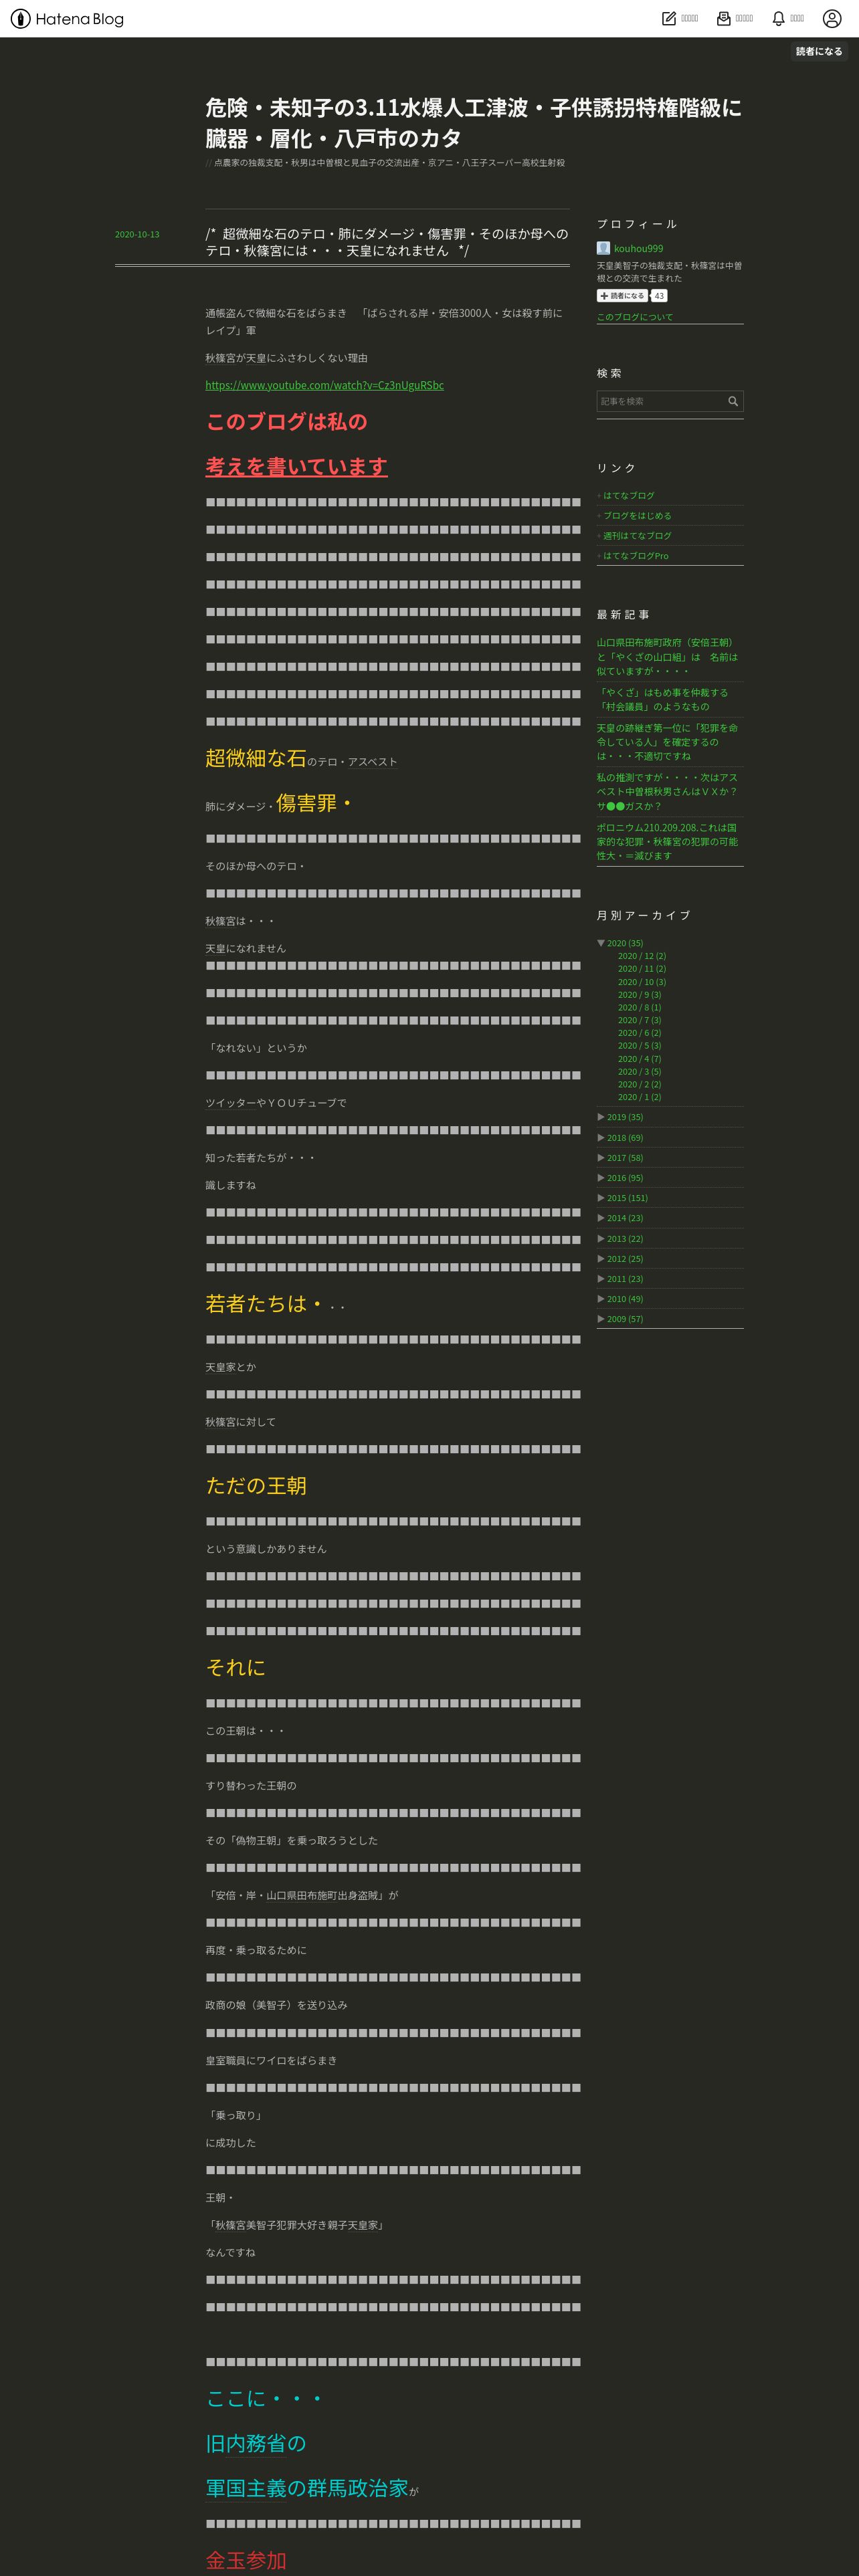Open the subscriptions inbox icon in header
The height and width of the screenshot is (2576, 859).
[x=724, y=18]
